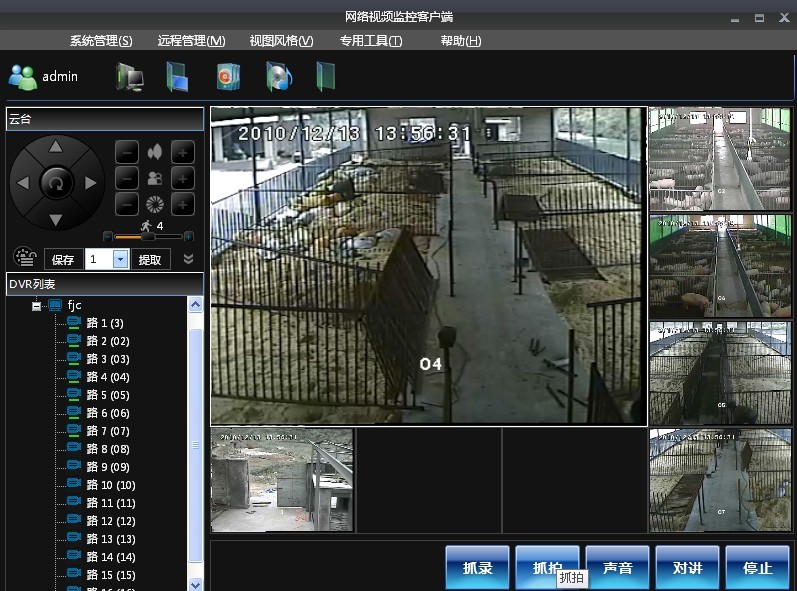This screenshot has width=797, height=591.
Task: Select the bottom-left gate camera thumbnail
Action: pos(282,480)
